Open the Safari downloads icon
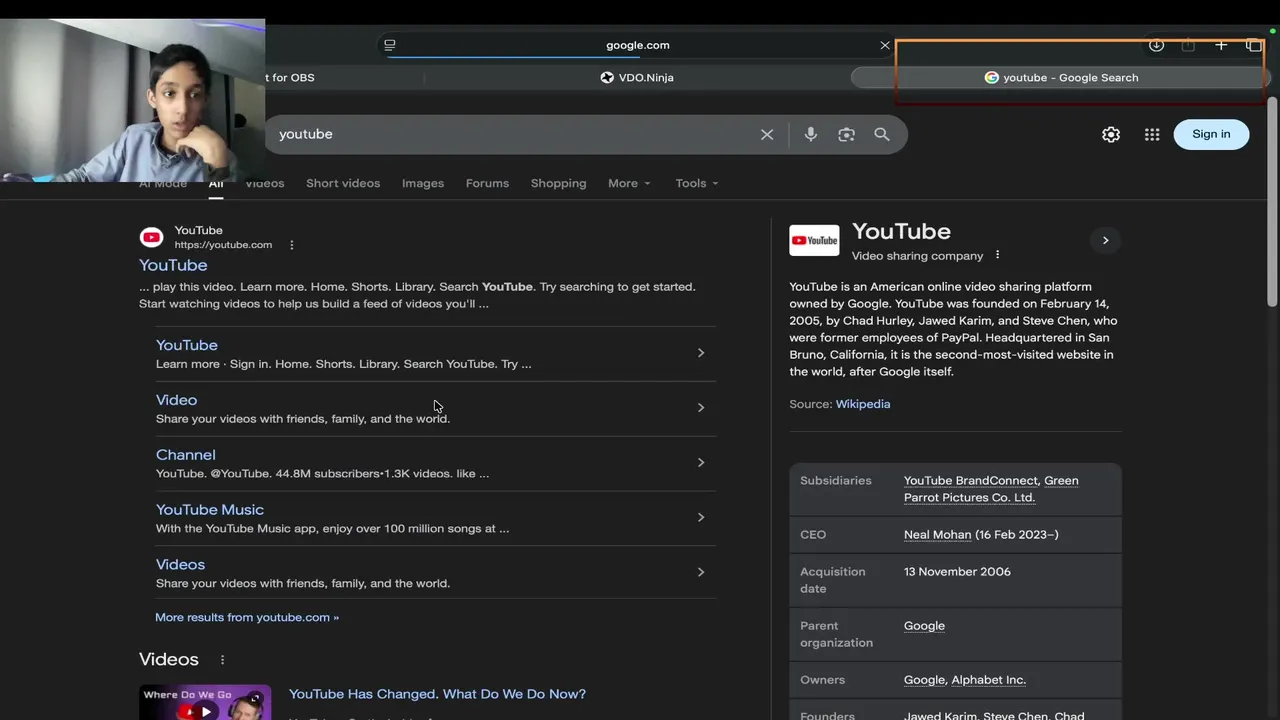 click(x=1156, y=45)
